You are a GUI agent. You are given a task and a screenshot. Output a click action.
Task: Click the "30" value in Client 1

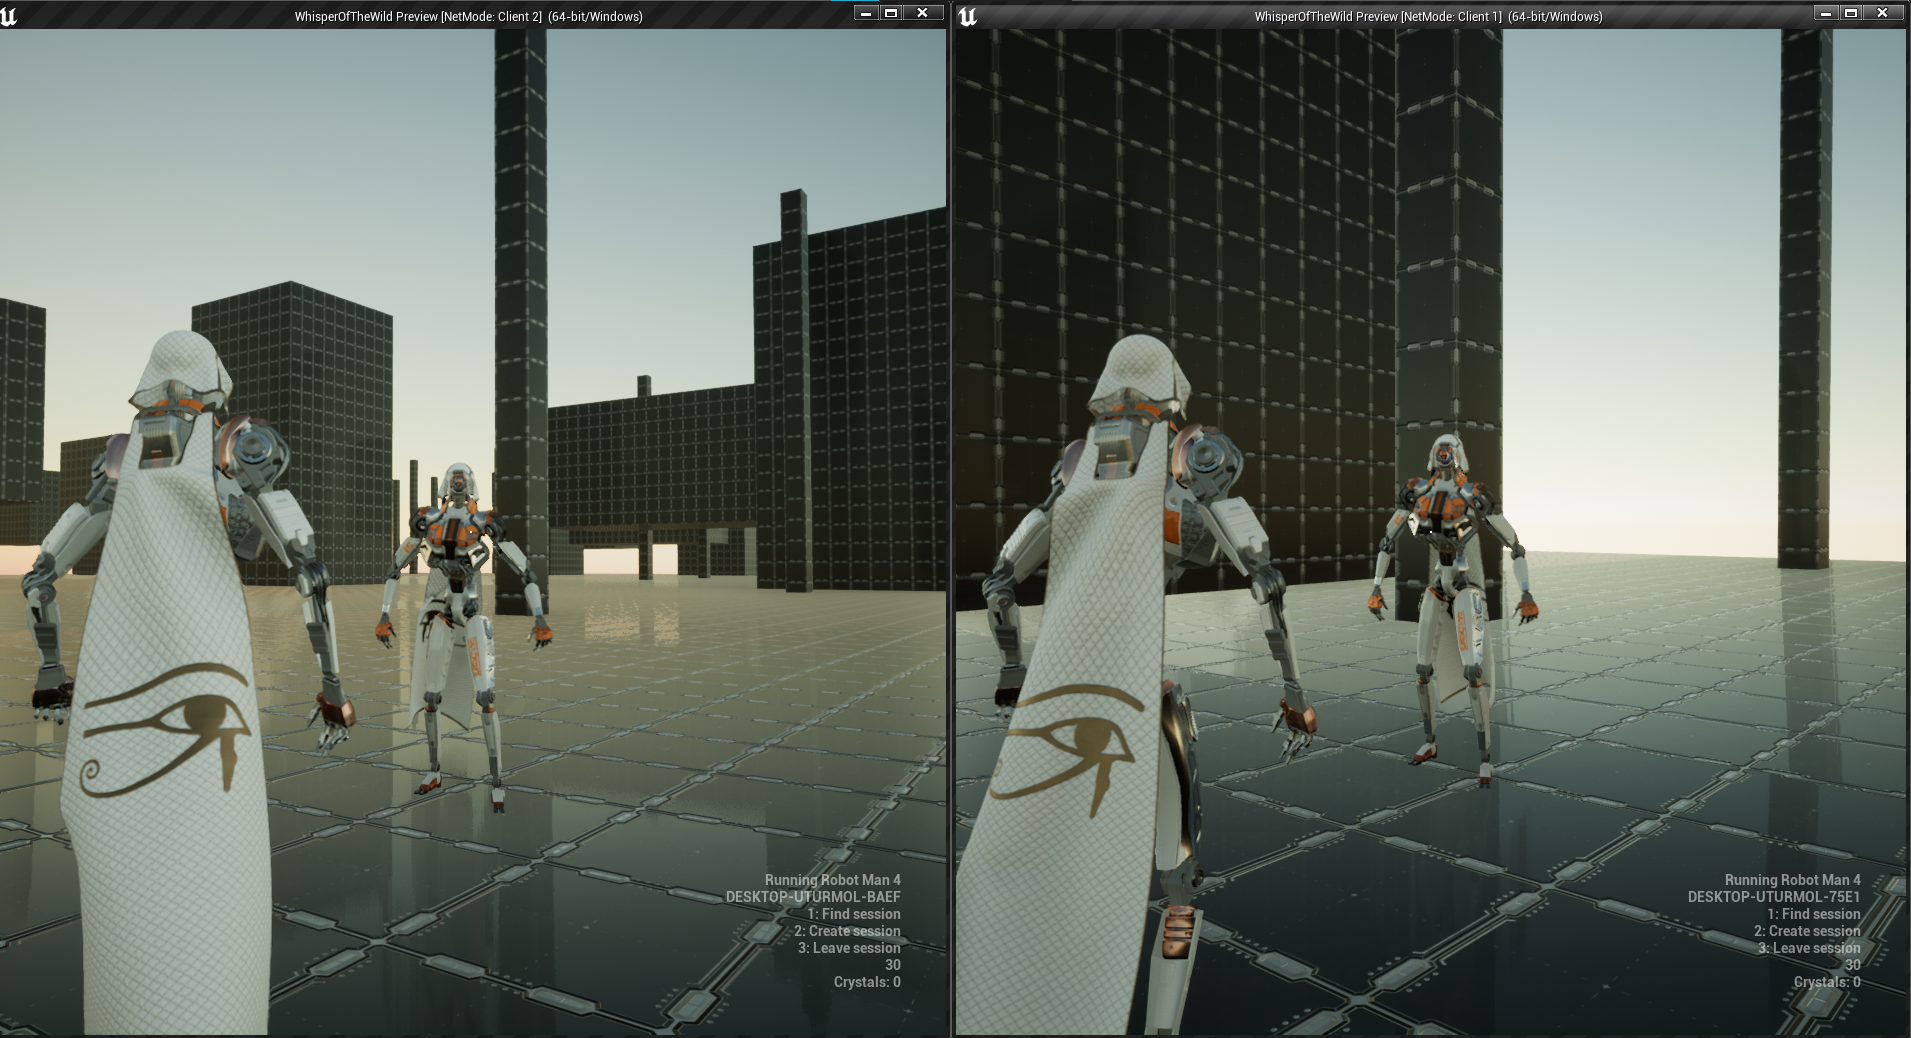(x=1853, y=965)
